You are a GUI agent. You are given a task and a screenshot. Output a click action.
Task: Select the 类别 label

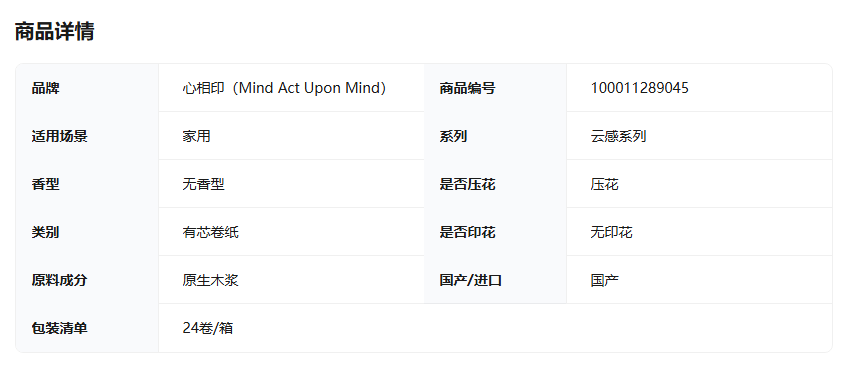pyautogui.click(x=46, y=232)
